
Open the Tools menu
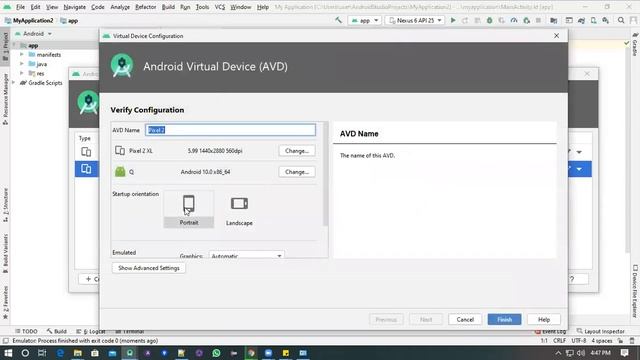(x=202, y=7)
